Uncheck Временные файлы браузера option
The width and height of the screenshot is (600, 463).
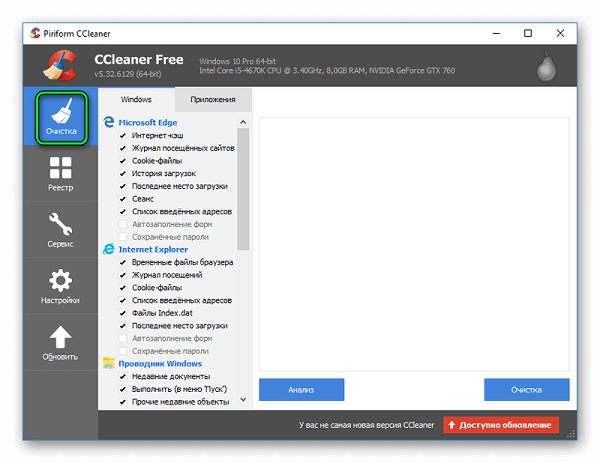(123, 262)
